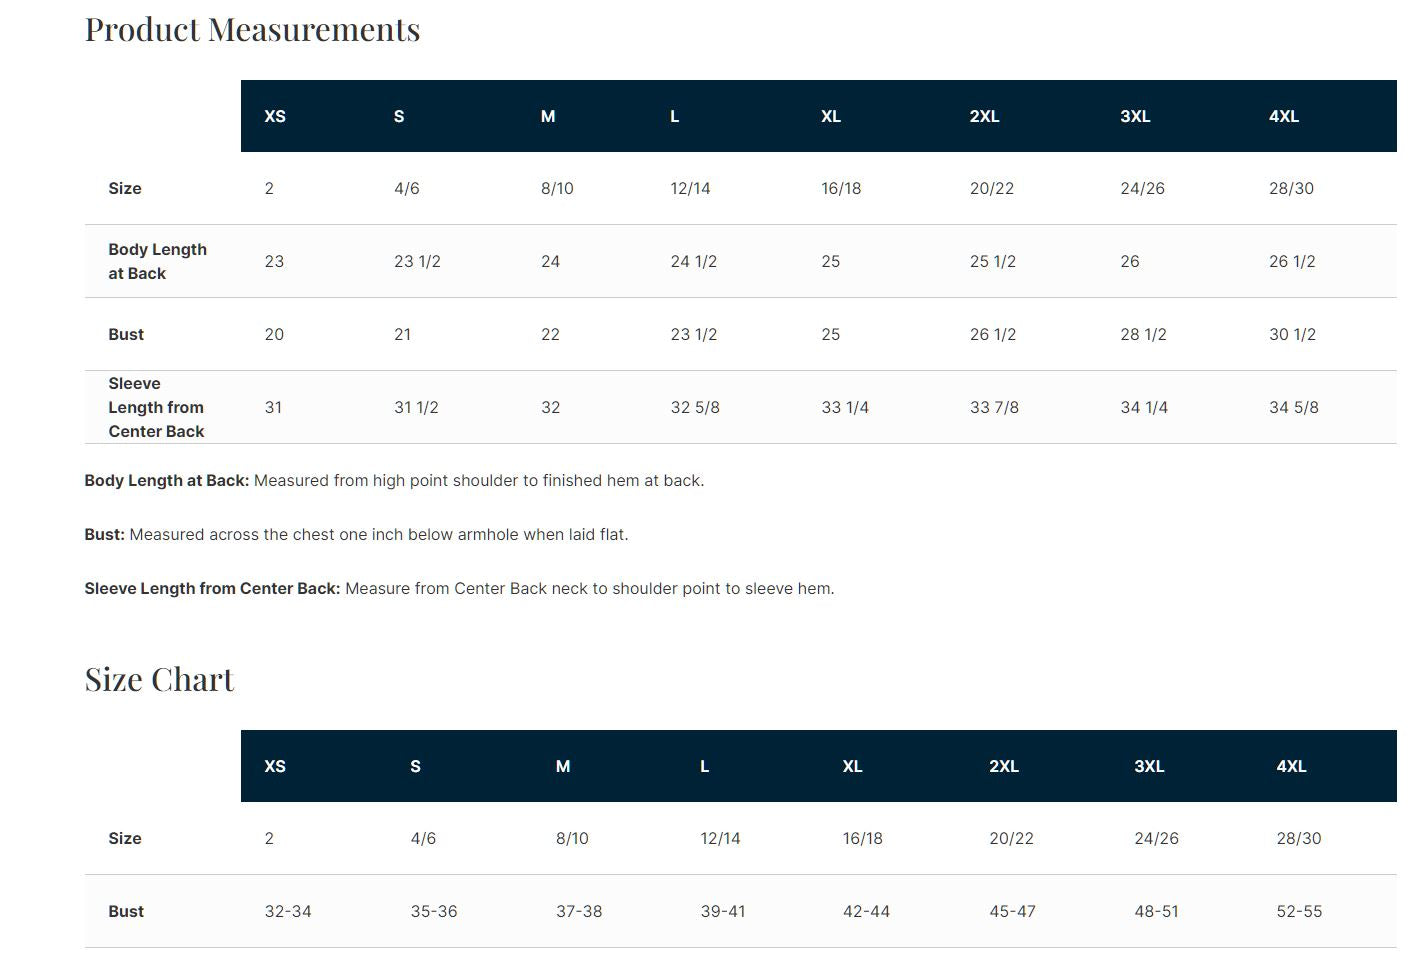This screenshot has height=980, width=1428.
Task: Click the 39-41 bust range cell
Action: pyautogui.click(x=723, y=912)
